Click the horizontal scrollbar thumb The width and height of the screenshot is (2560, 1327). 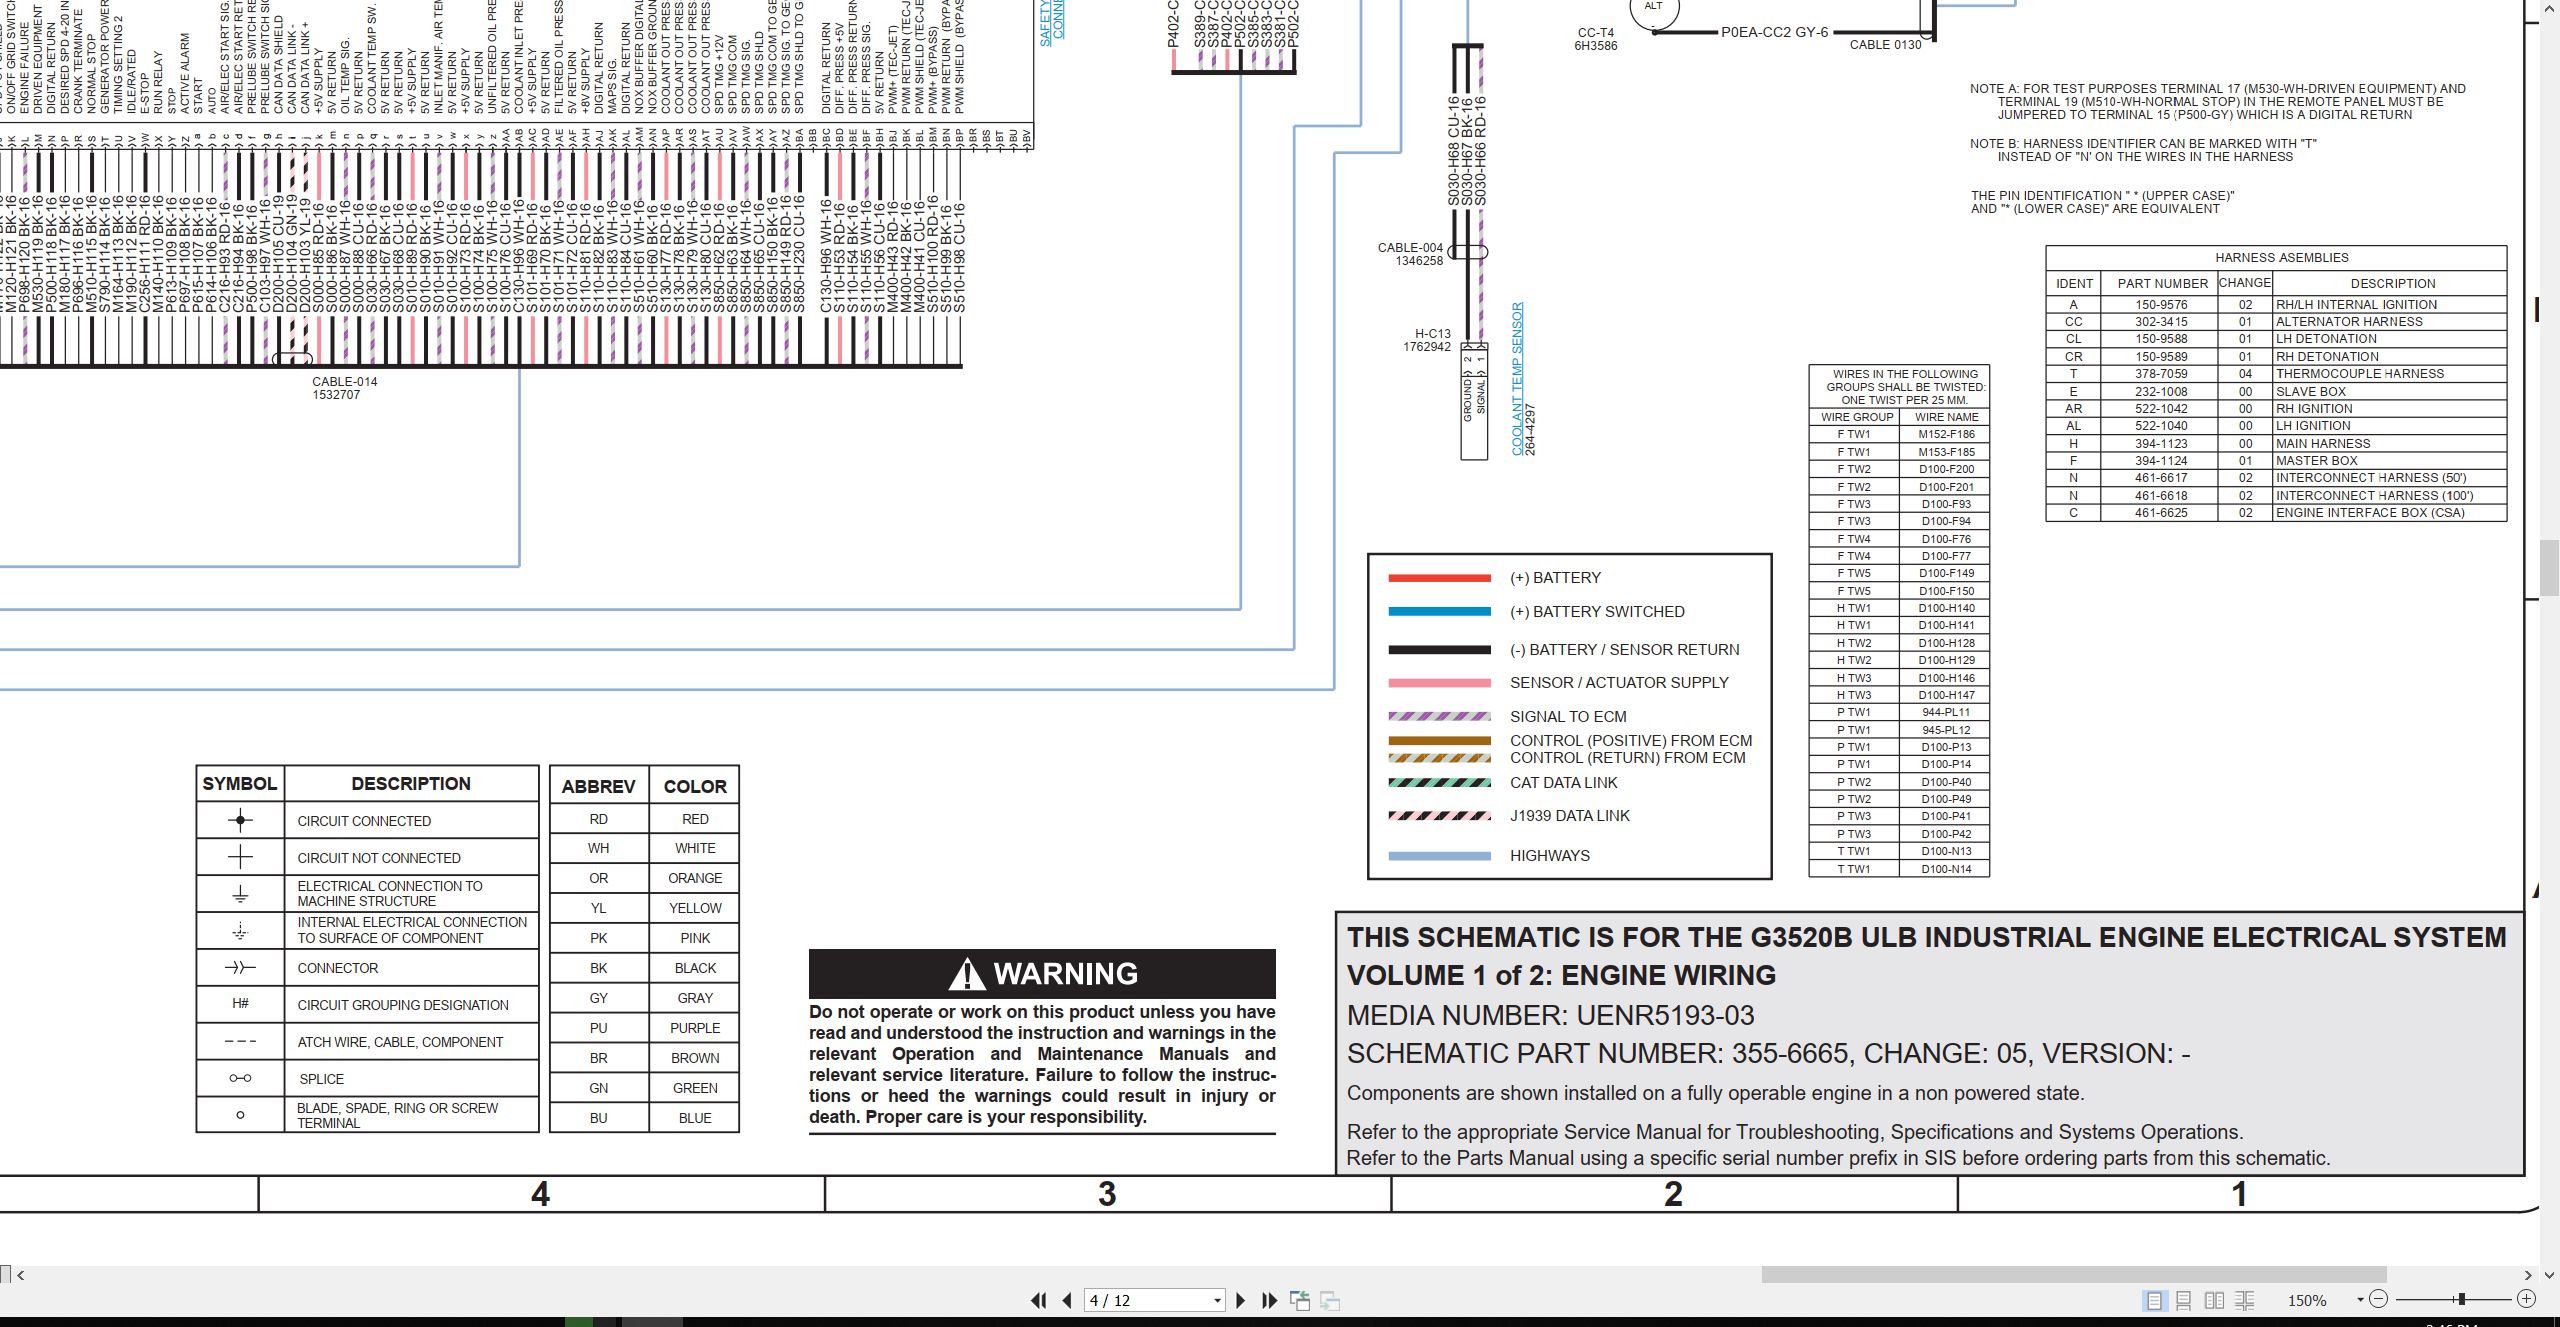[2074, 1275]
